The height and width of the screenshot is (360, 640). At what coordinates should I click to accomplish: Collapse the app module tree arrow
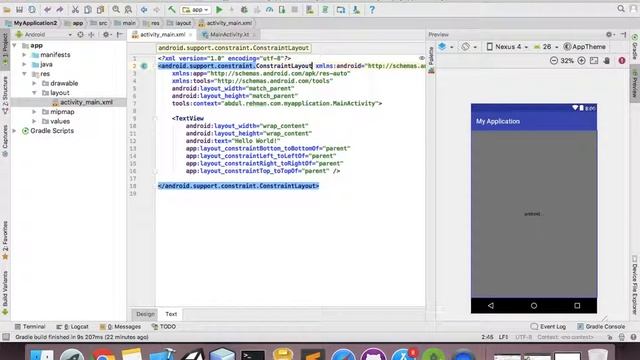pos(15,45)
